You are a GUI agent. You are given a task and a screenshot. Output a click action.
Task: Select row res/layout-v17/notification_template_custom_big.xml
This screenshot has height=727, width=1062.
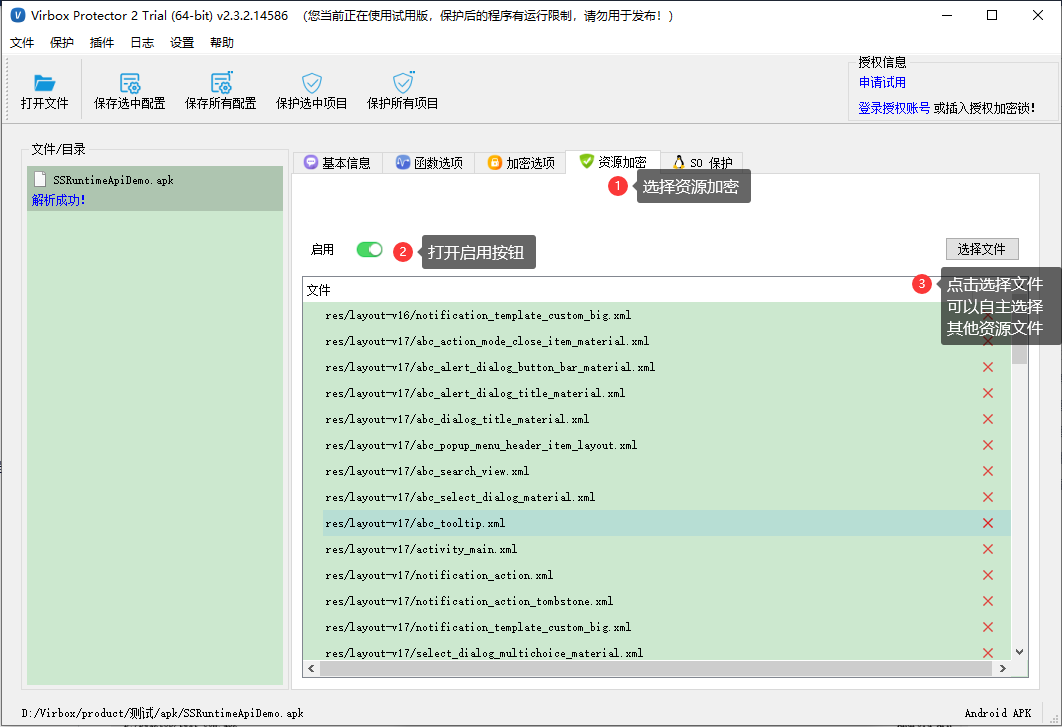click(x=666, y=627)
